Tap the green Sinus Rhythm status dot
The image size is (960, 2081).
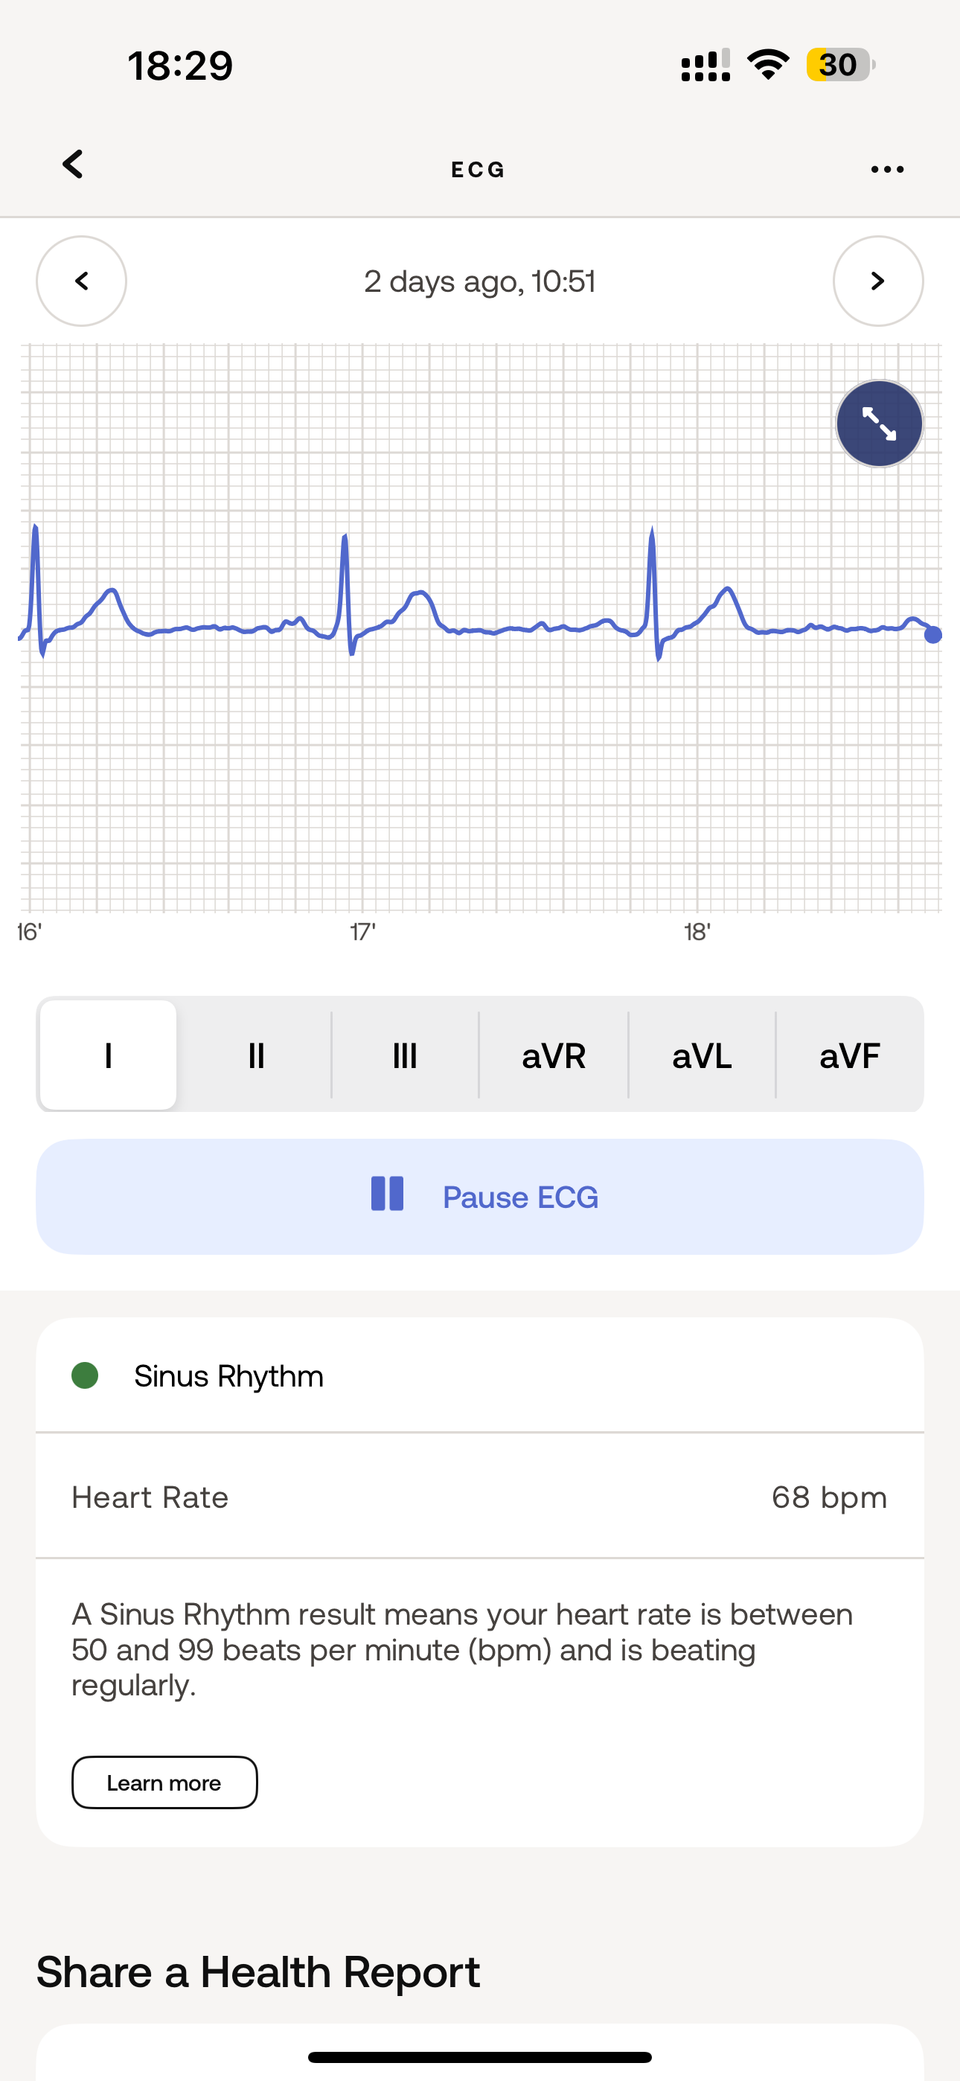(85, 1376)
